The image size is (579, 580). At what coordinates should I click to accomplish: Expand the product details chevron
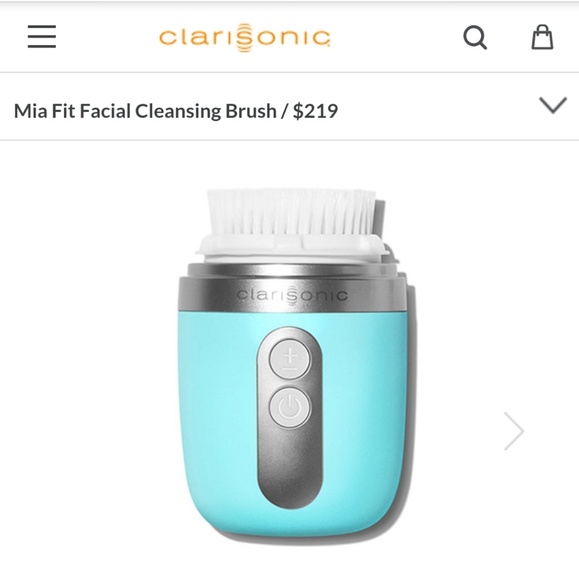(x=553, y=105)
